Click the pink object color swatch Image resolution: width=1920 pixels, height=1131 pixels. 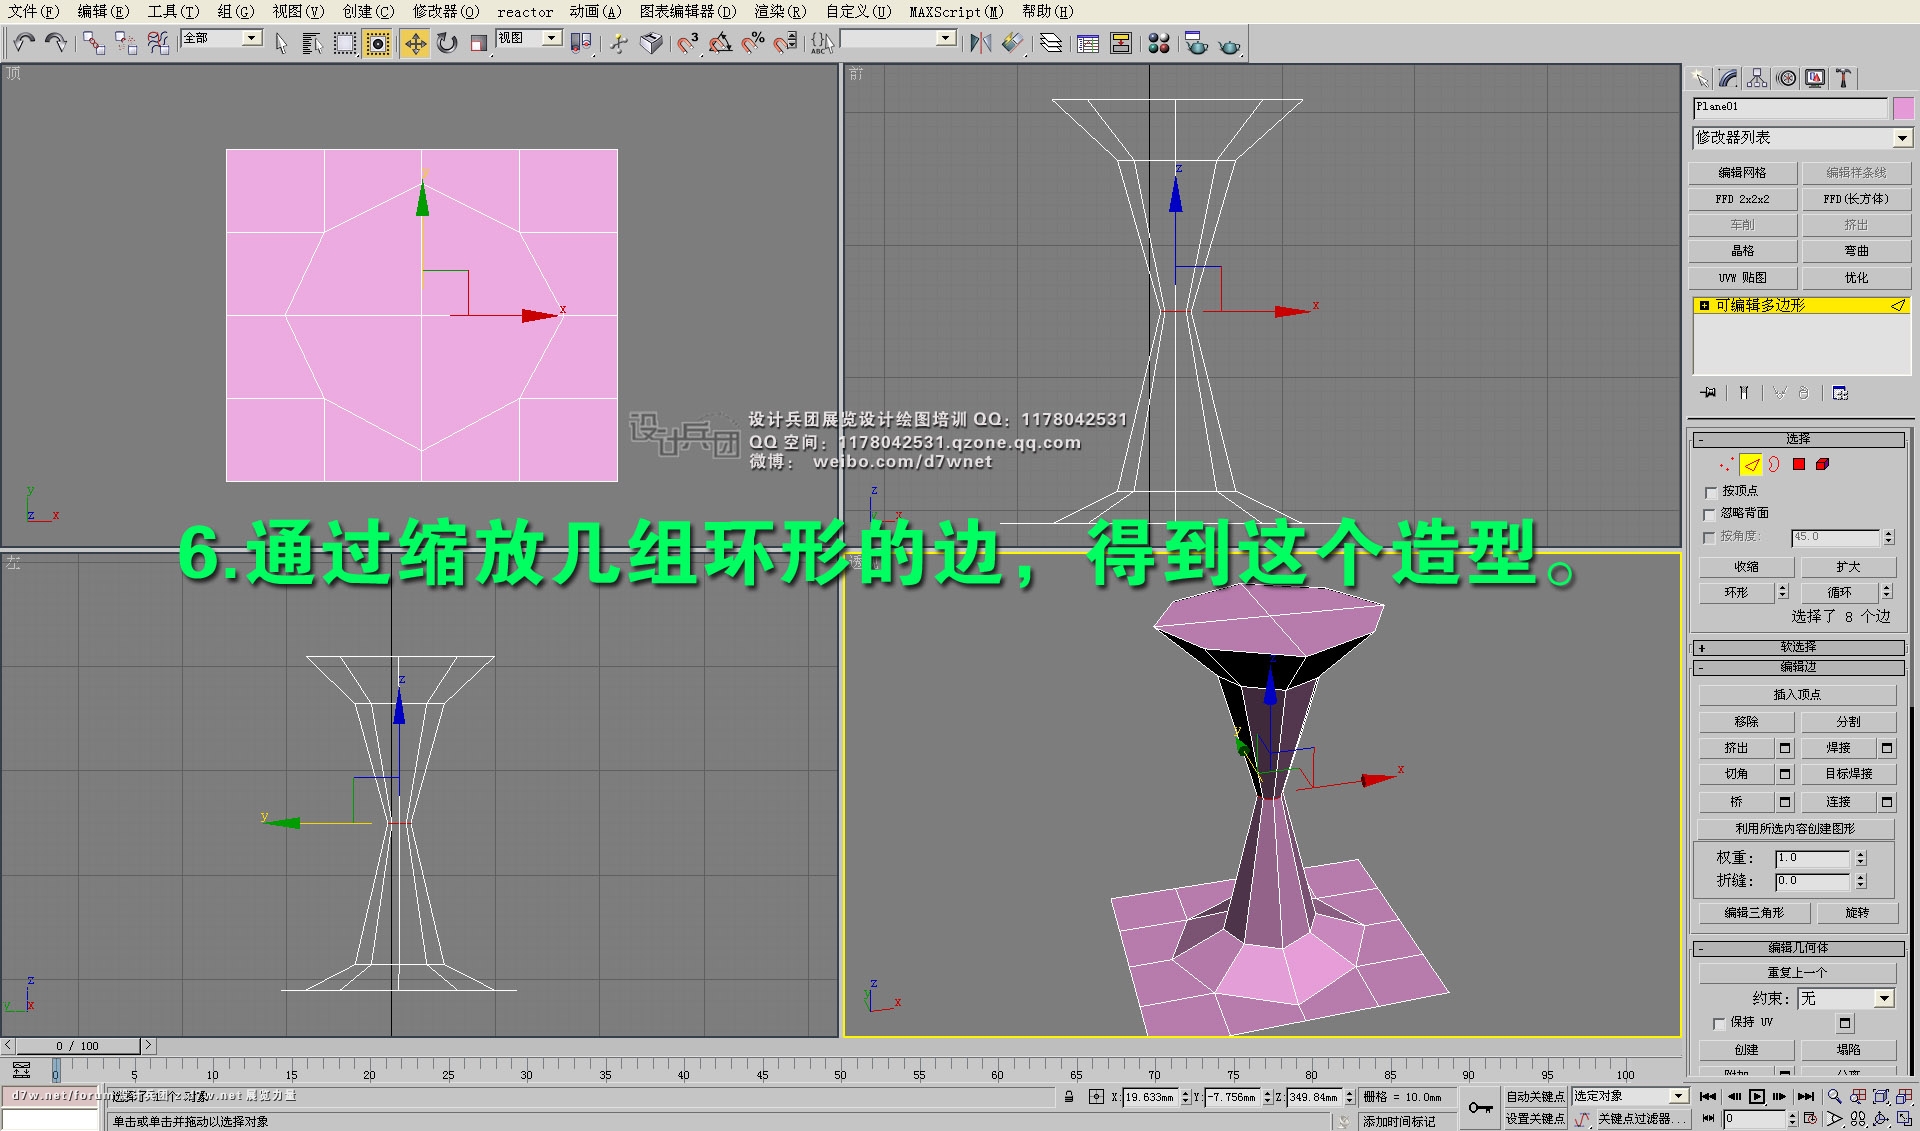(x=1903, y=108)
